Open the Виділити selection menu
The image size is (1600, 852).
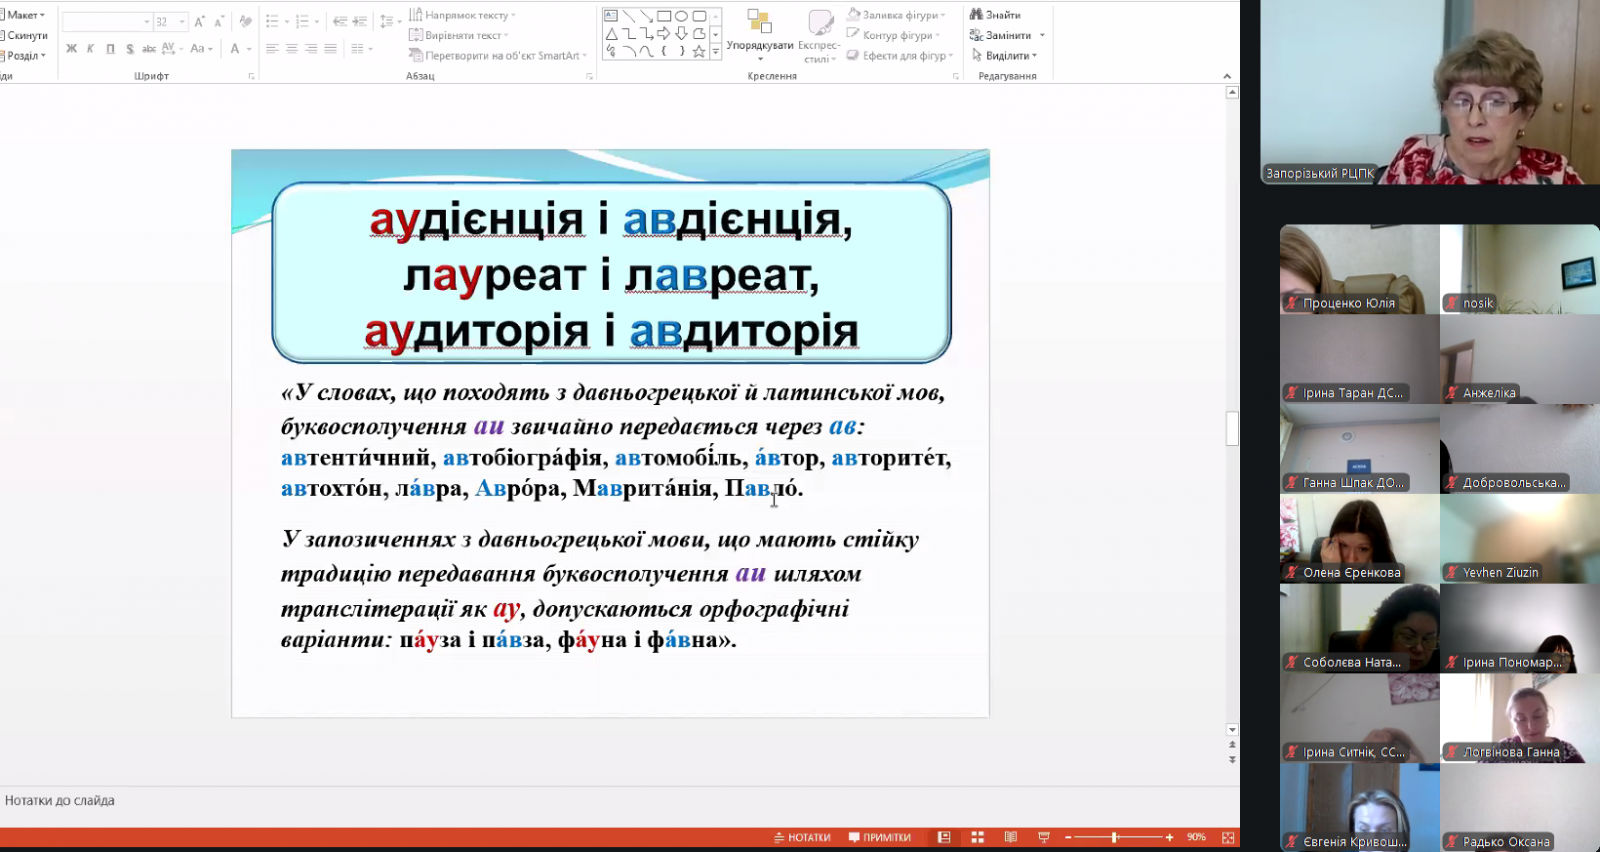(1006, 56)
